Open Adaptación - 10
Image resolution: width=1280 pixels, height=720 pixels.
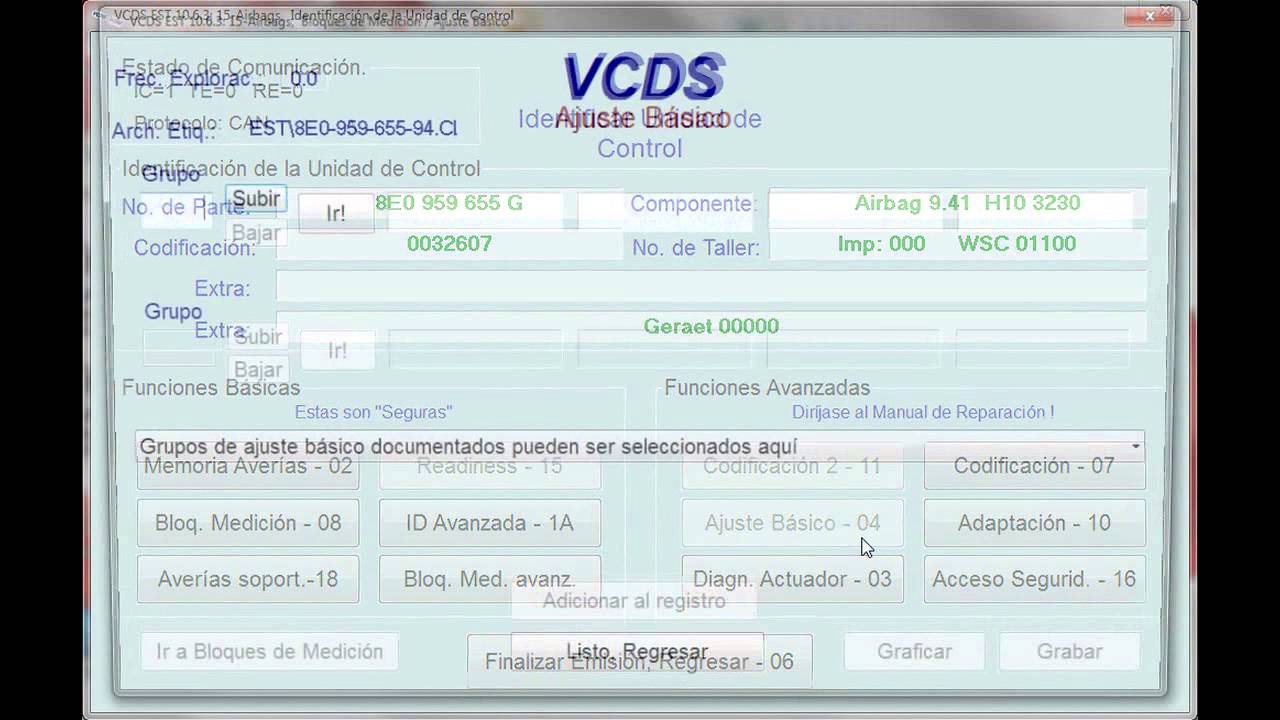point(1034,523)
